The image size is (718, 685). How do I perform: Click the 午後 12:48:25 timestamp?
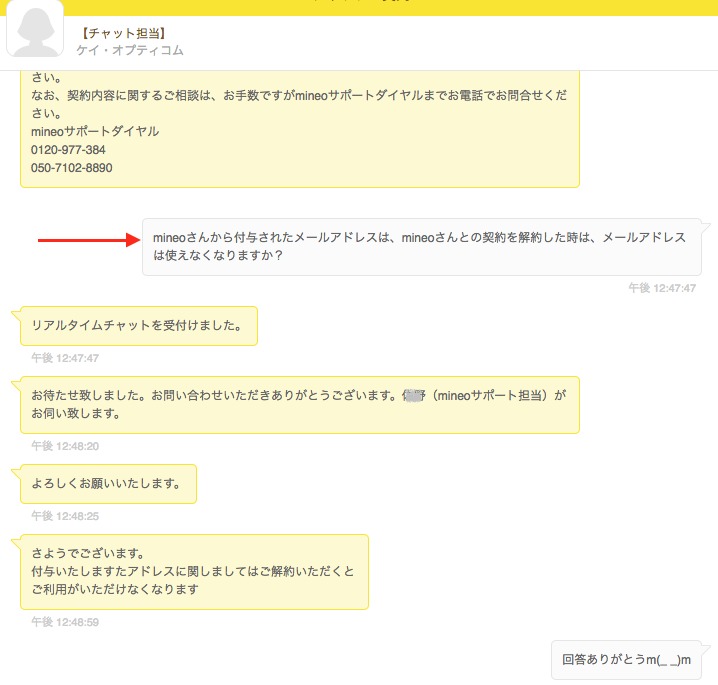pyautogui.click(x=65, y=516)
